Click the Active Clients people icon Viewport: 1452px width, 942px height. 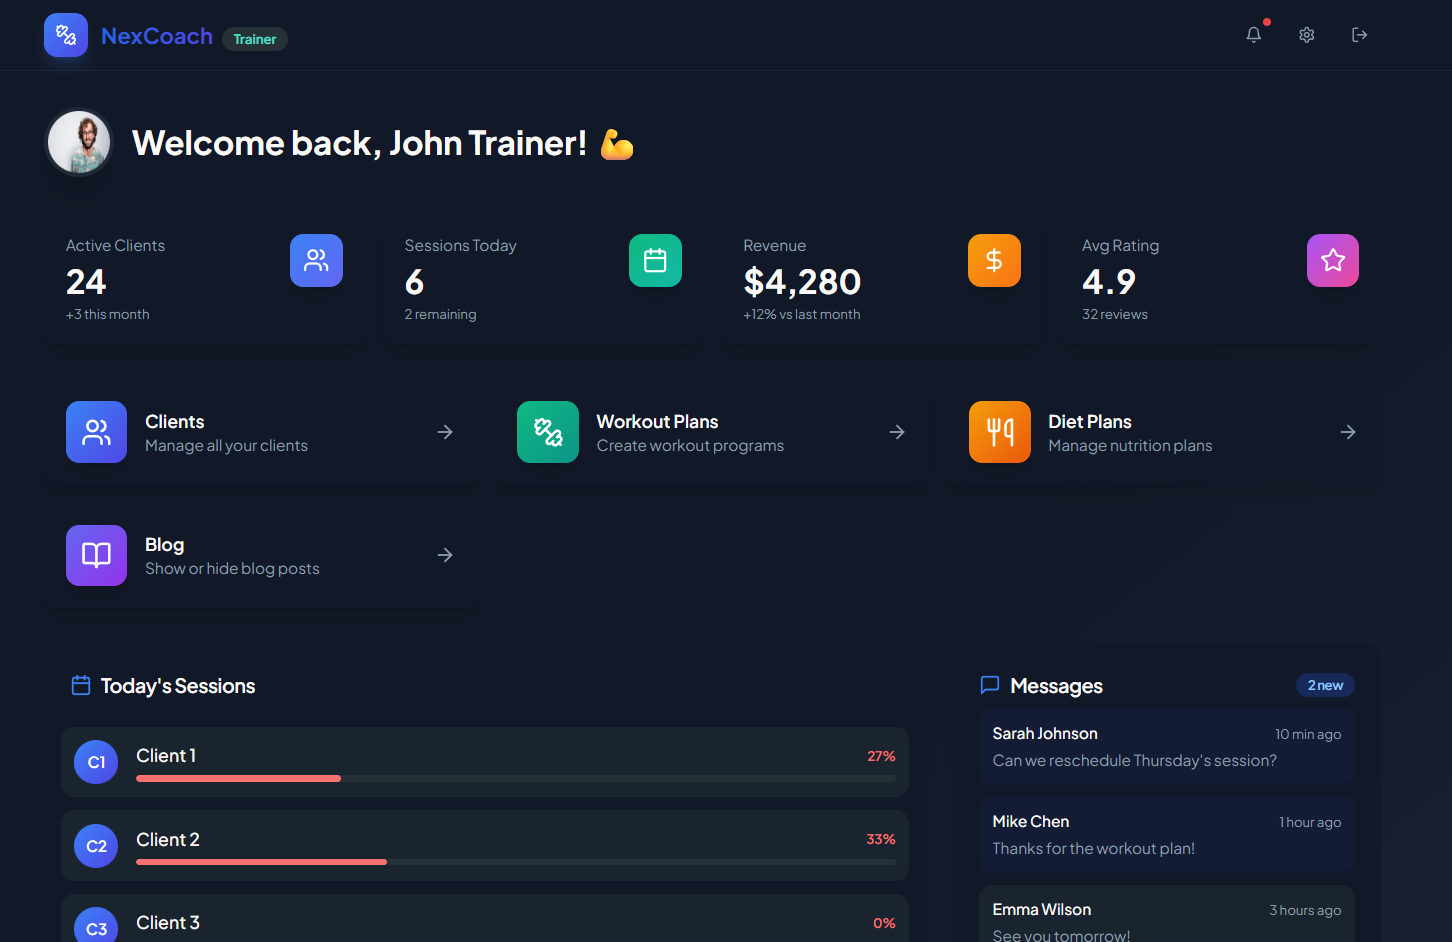316,260
